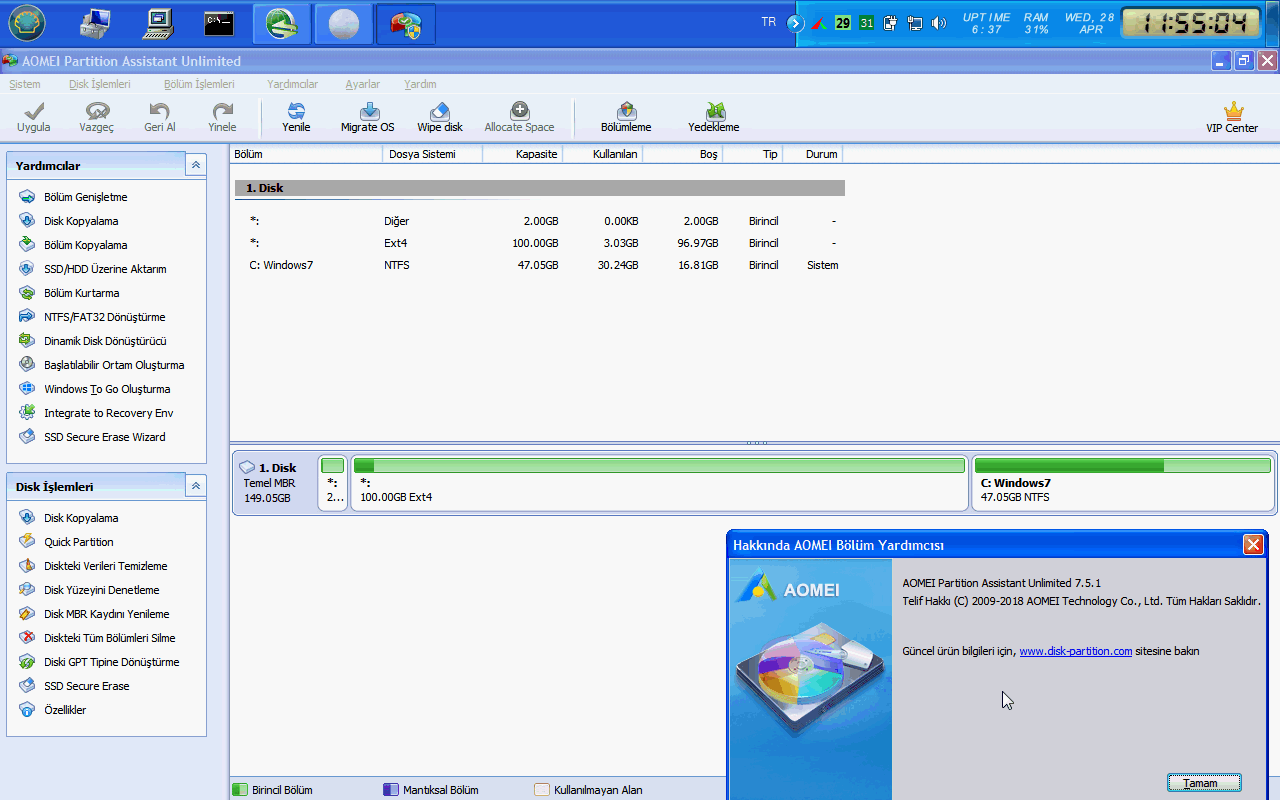
Task: Open the Bölümleme tool
Action: point(626,117)
